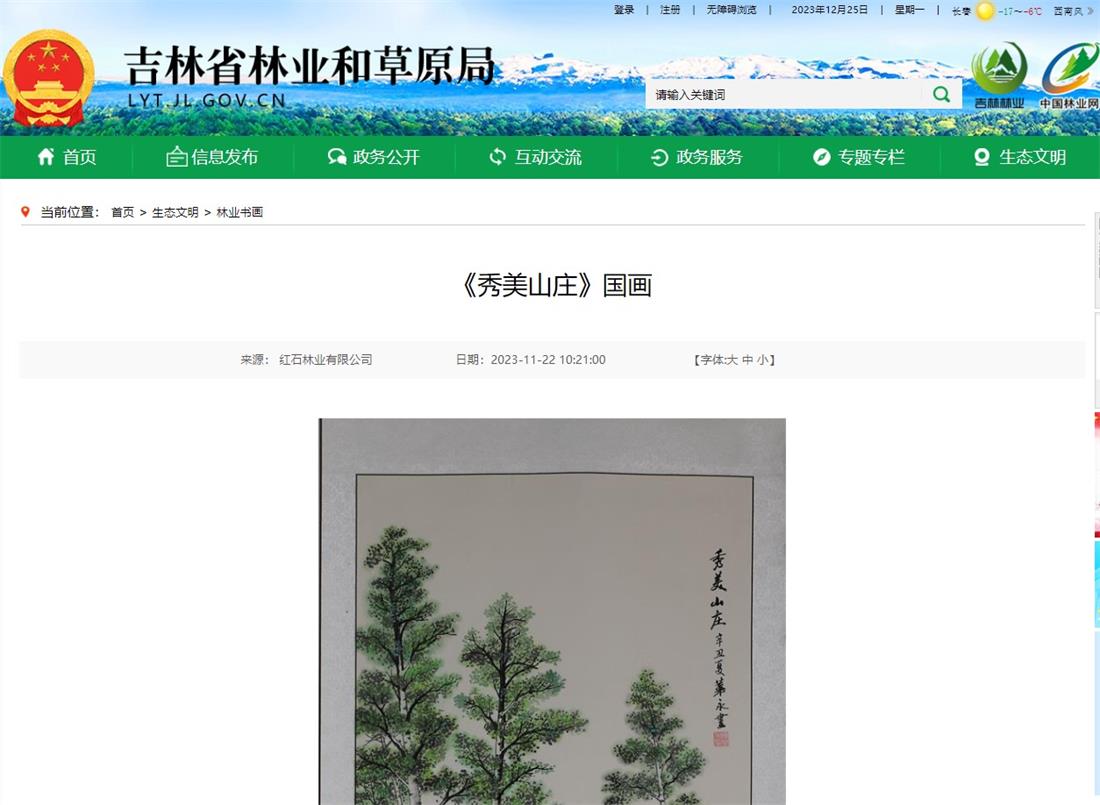Click the 林业书画 breadcrumb link

[x=239, y=212]
